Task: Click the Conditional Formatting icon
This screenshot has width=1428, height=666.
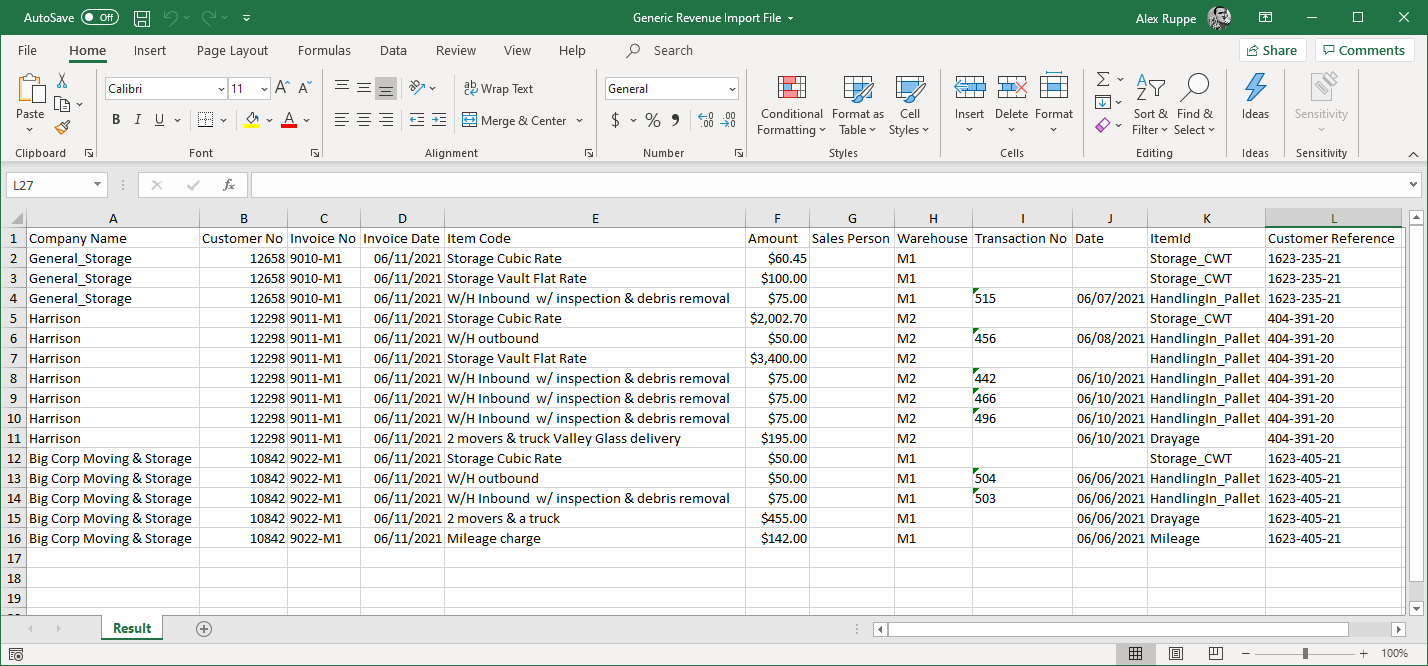Action: click(x=791, y=90)
